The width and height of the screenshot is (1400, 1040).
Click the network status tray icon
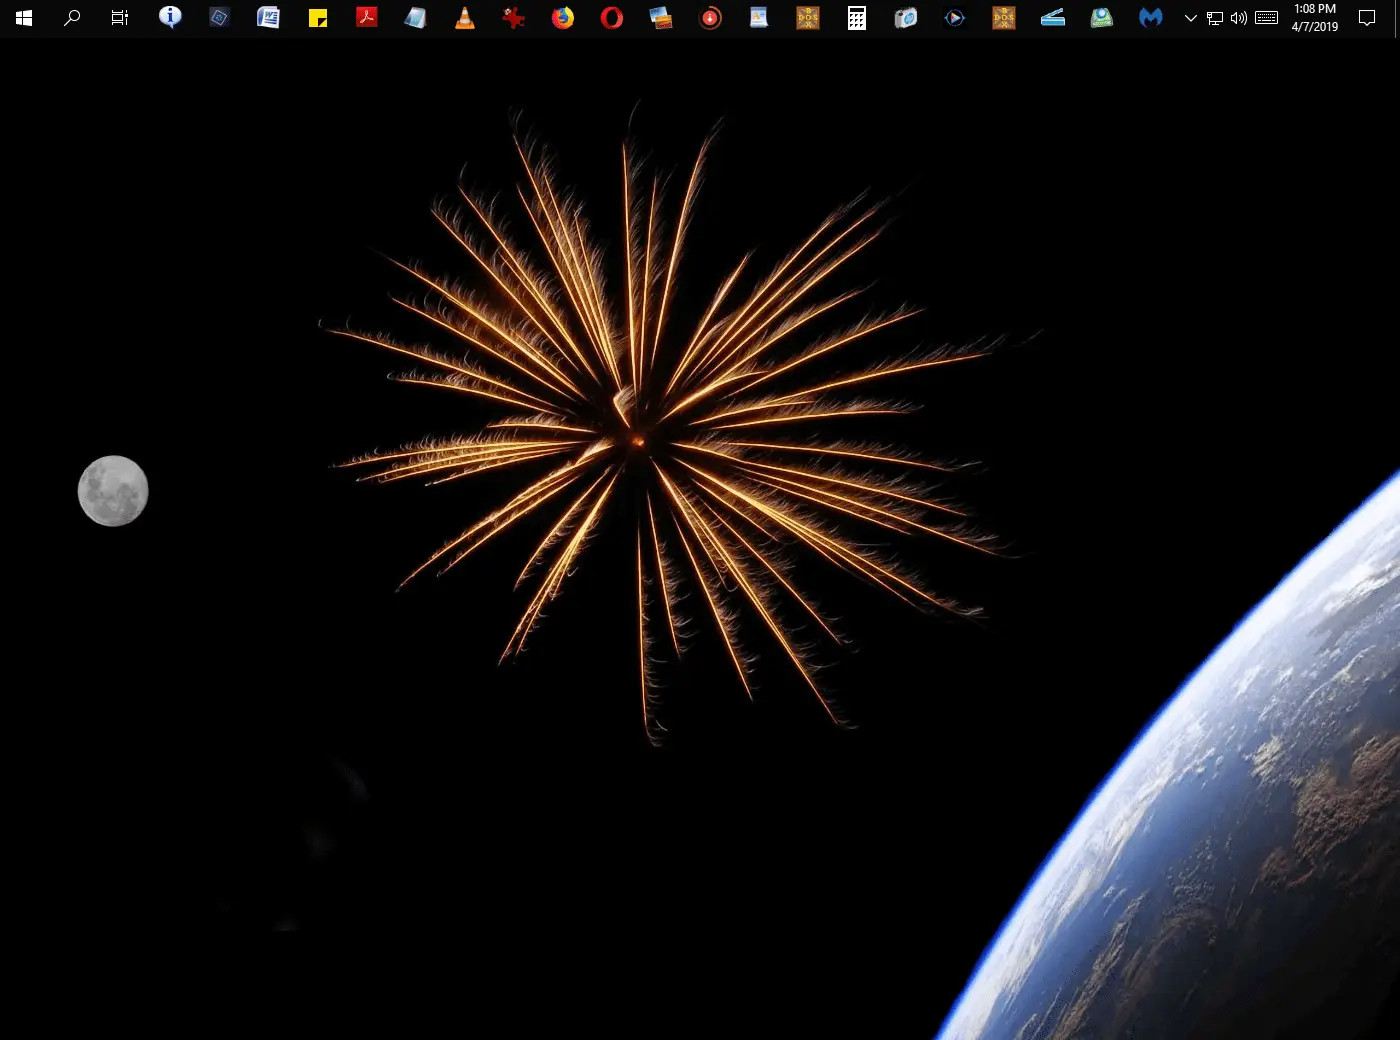[x=1215, y=18]
